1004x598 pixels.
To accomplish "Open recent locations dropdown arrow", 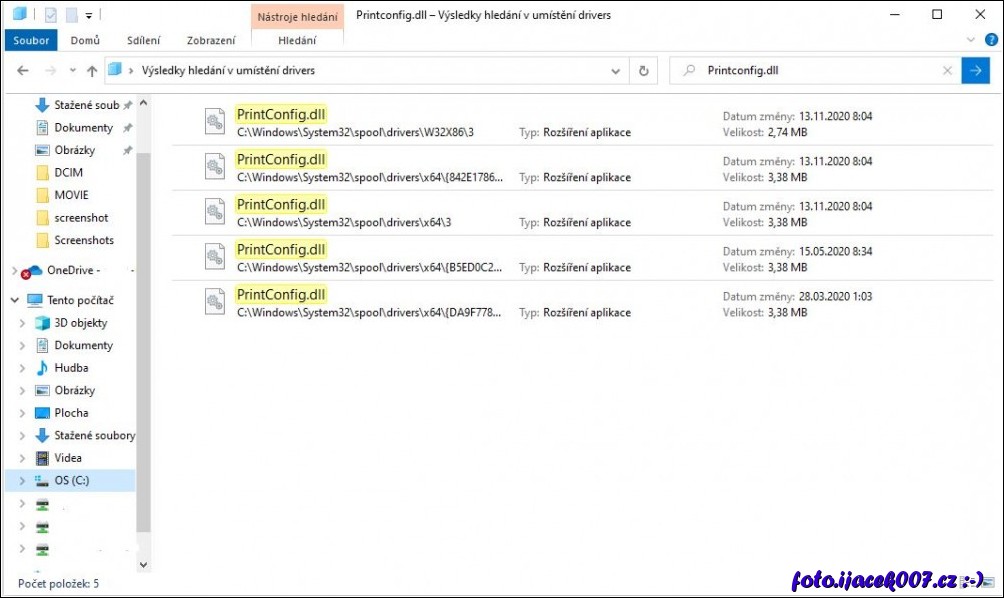I will coord(72,71).
